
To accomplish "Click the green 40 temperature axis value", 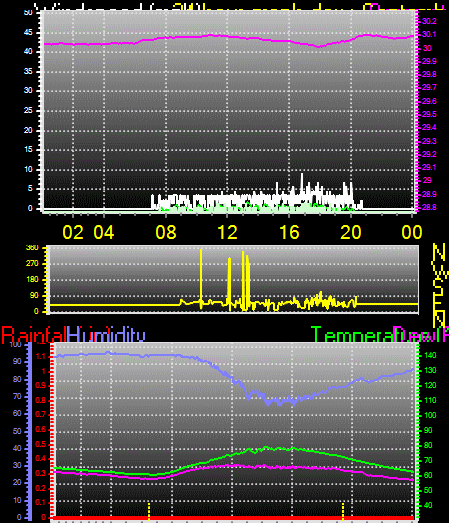I will (x=428, y=506).
